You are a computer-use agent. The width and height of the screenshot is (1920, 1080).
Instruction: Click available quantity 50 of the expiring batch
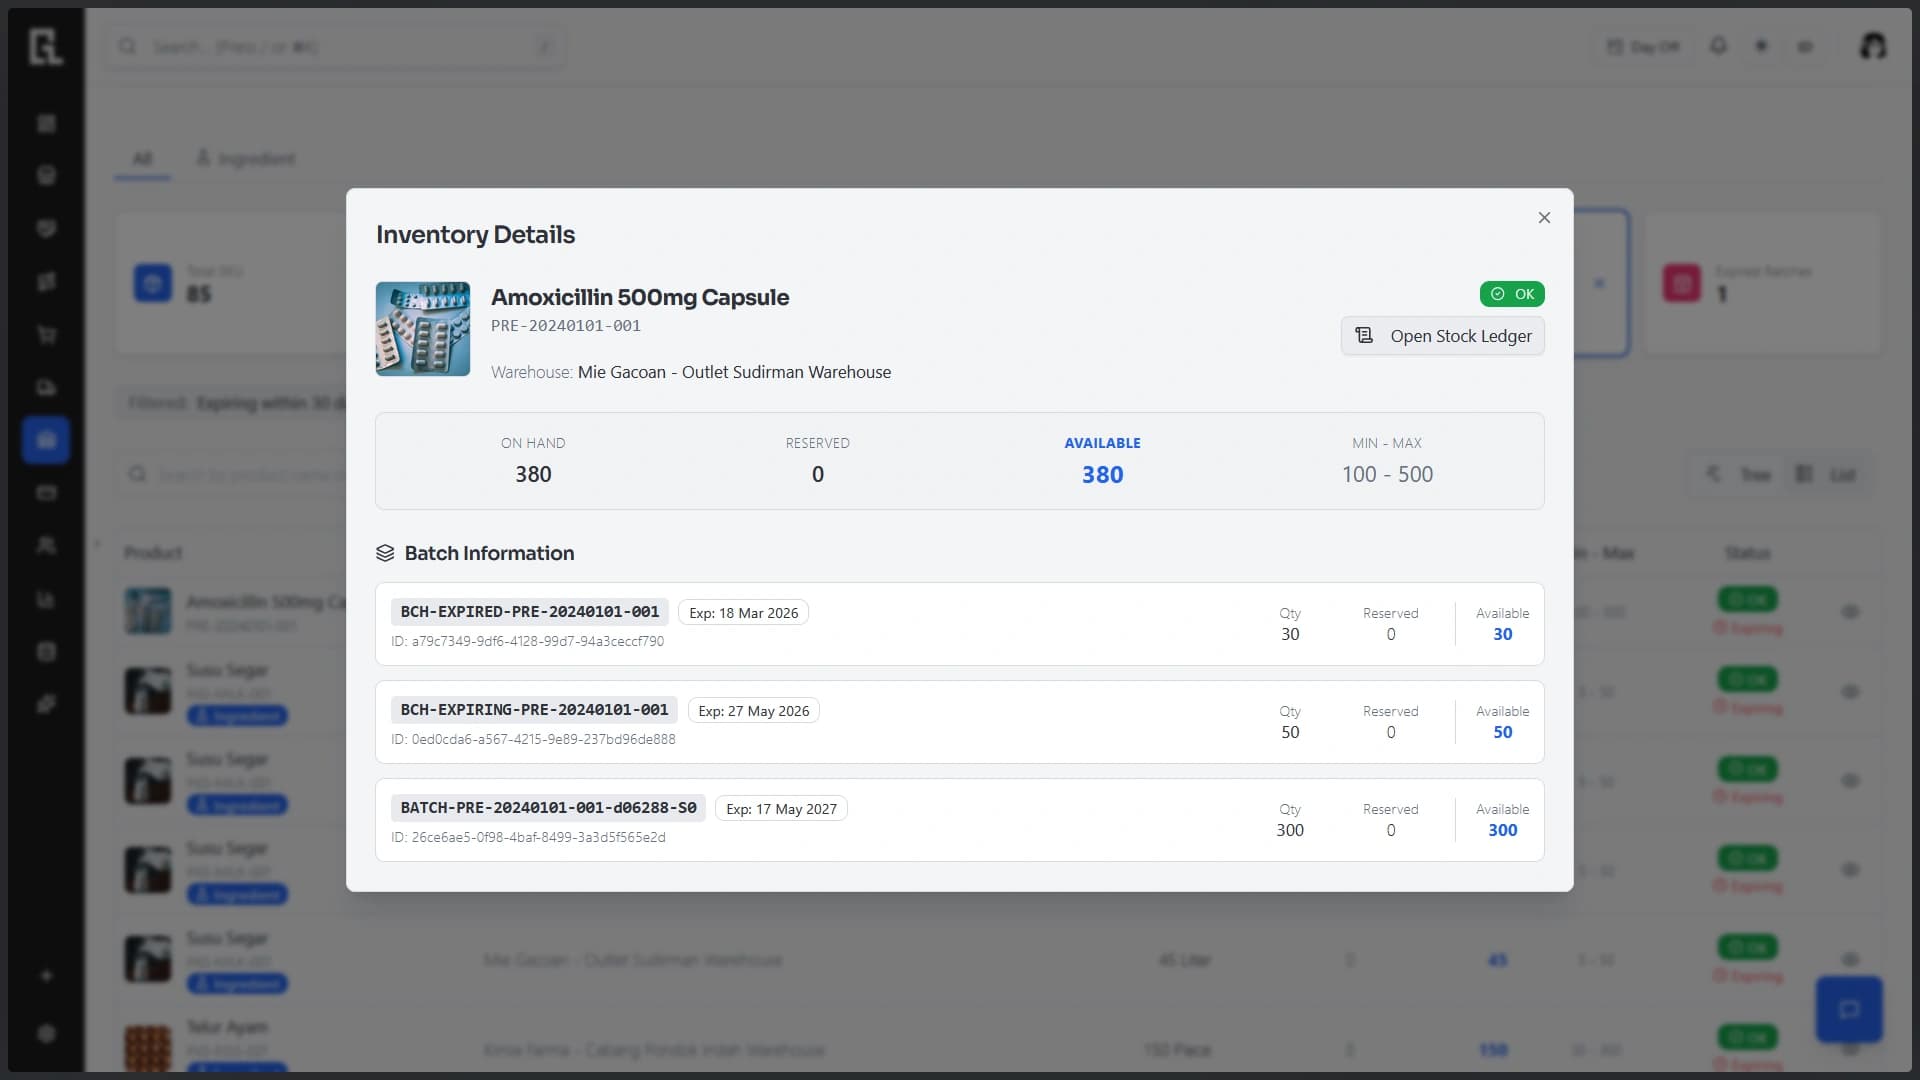coord(1502,732)
